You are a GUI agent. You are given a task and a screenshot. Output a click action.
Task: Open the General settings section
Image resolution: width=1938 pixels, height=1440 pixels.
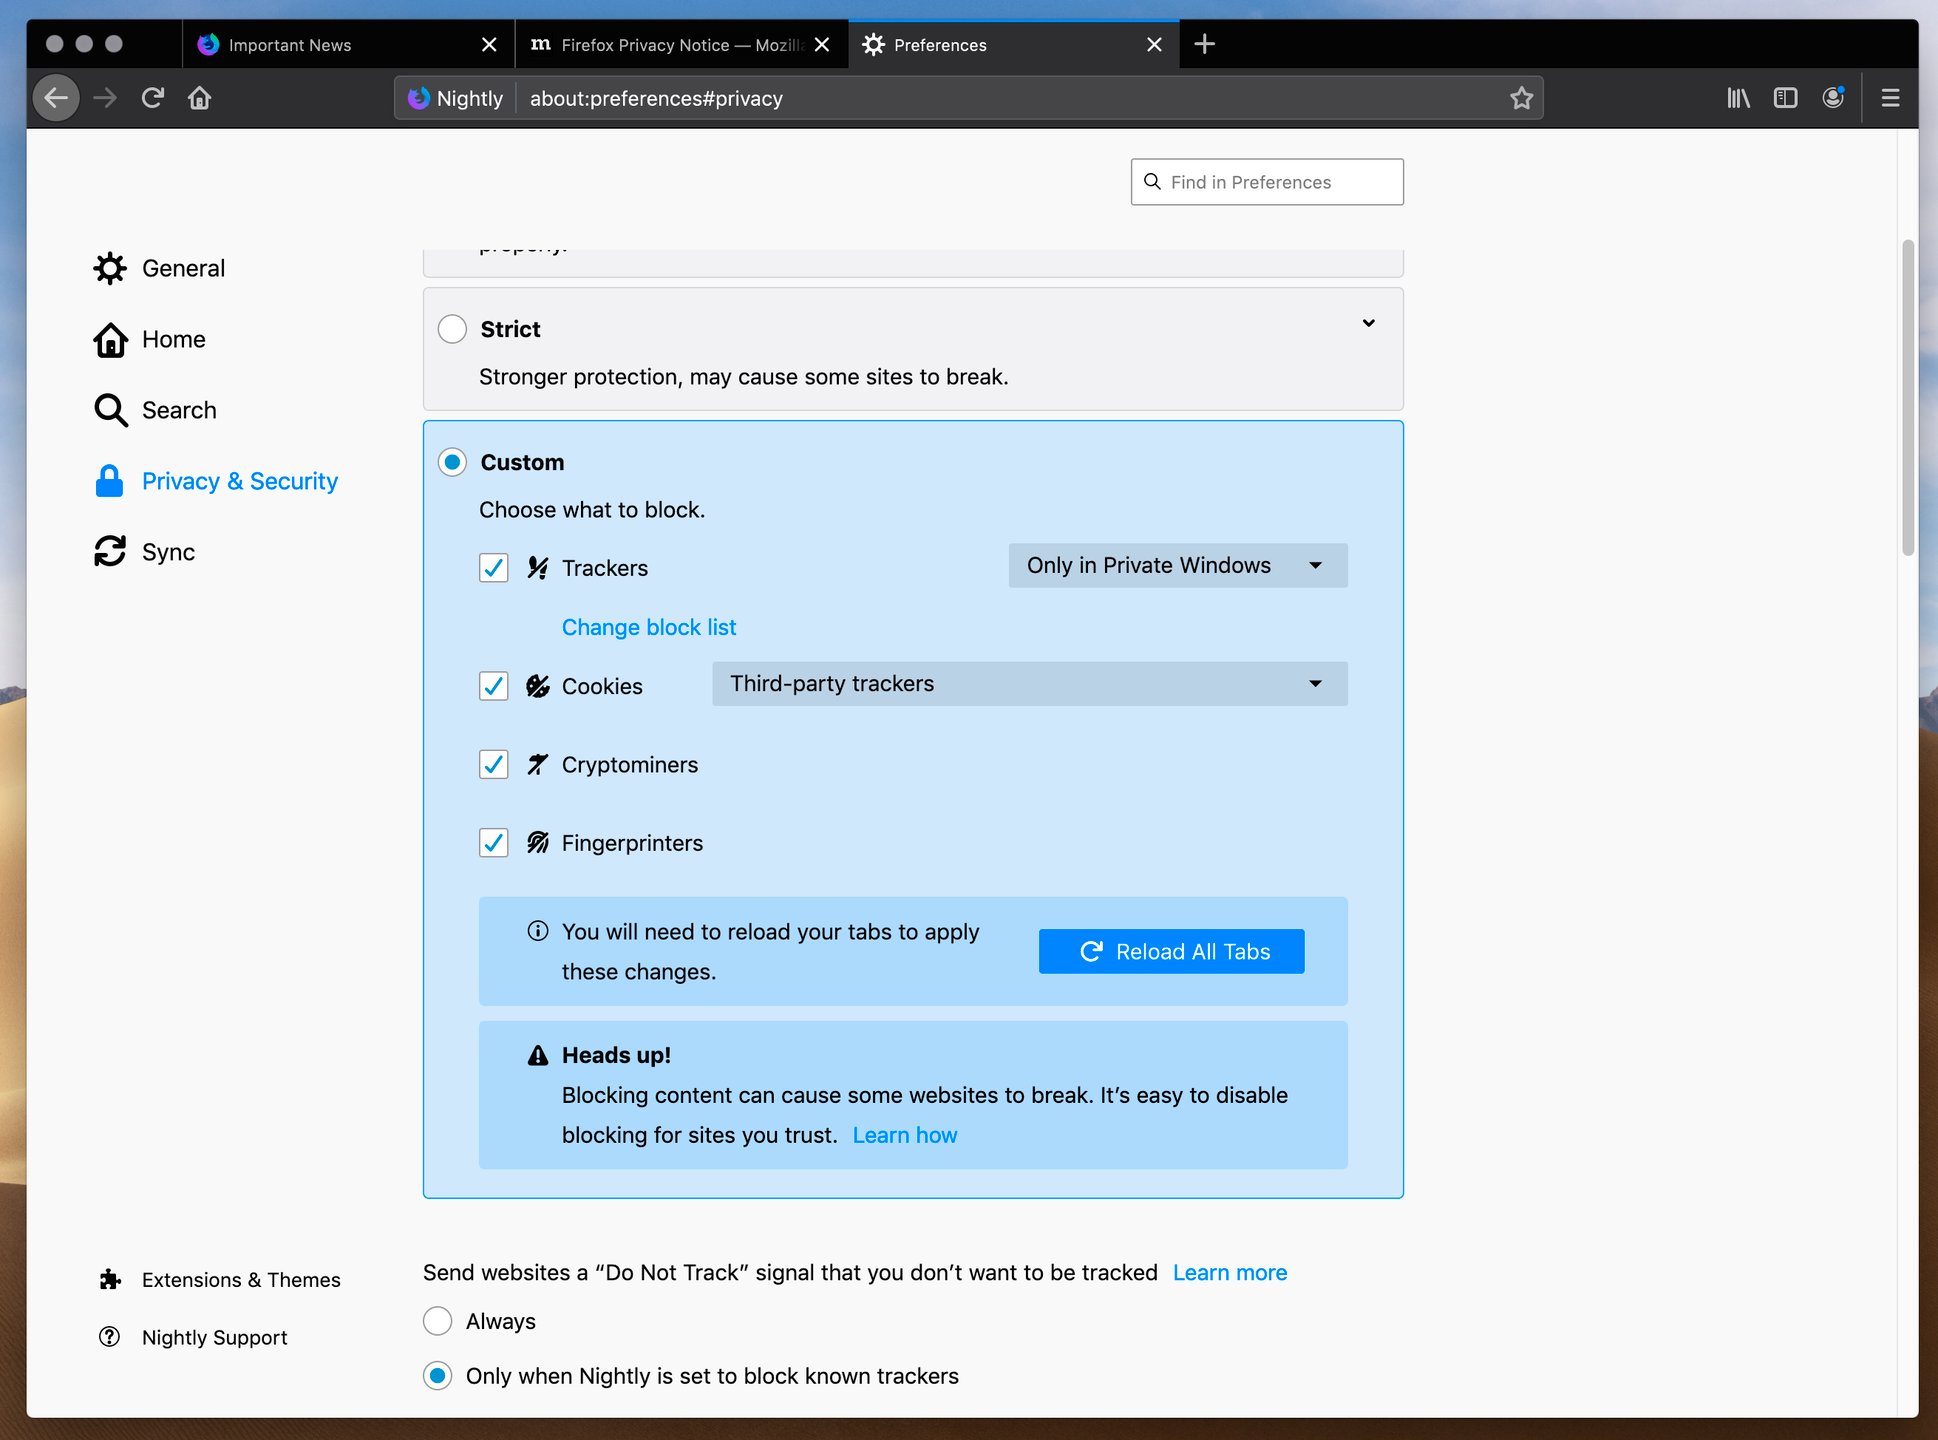[183, 268]
